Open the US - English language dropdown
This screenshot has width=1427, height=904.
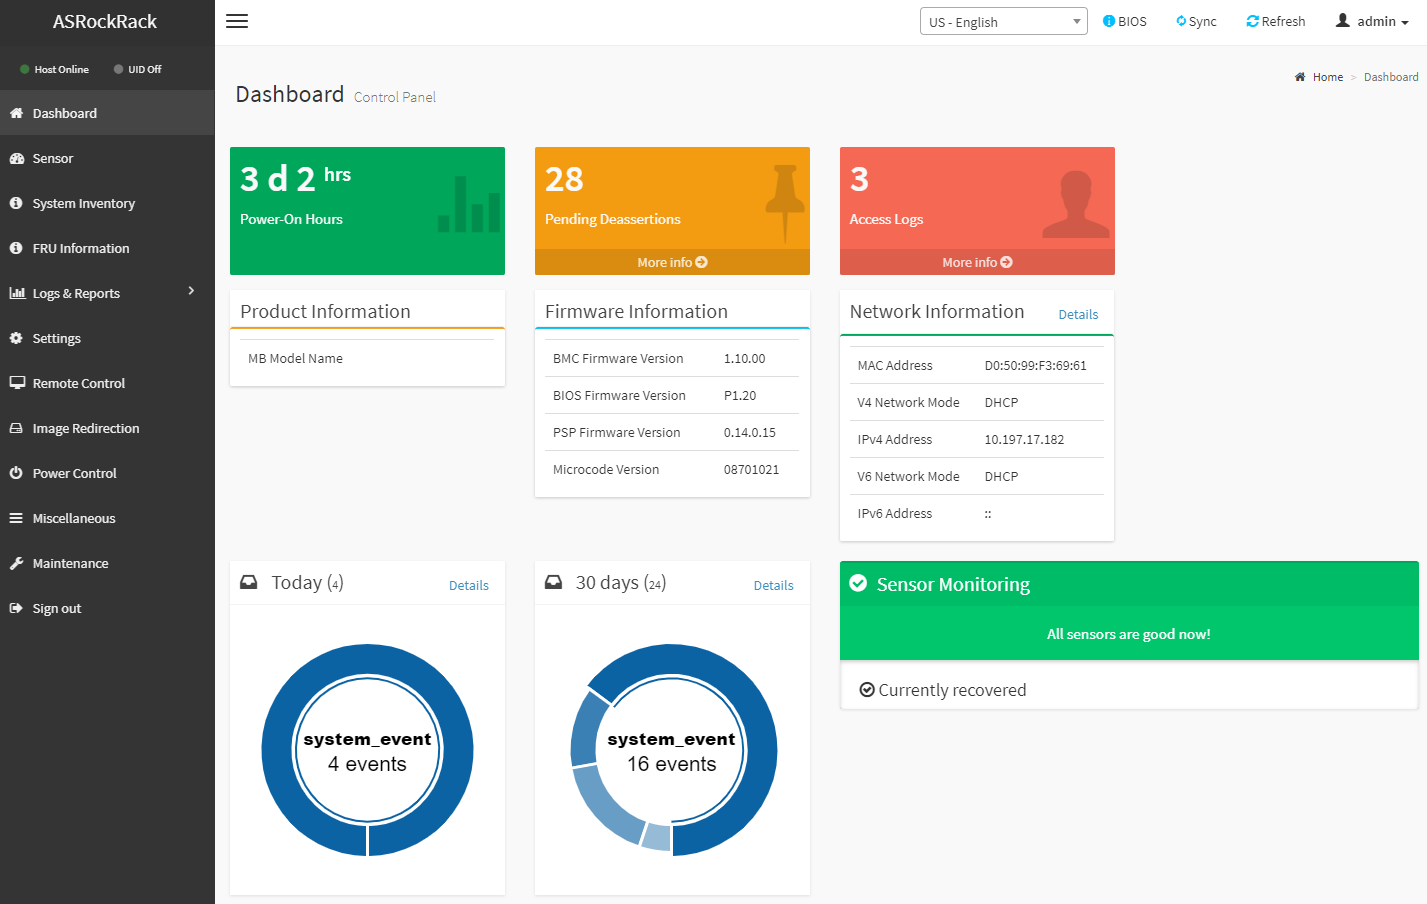[x=1003, y=22]
